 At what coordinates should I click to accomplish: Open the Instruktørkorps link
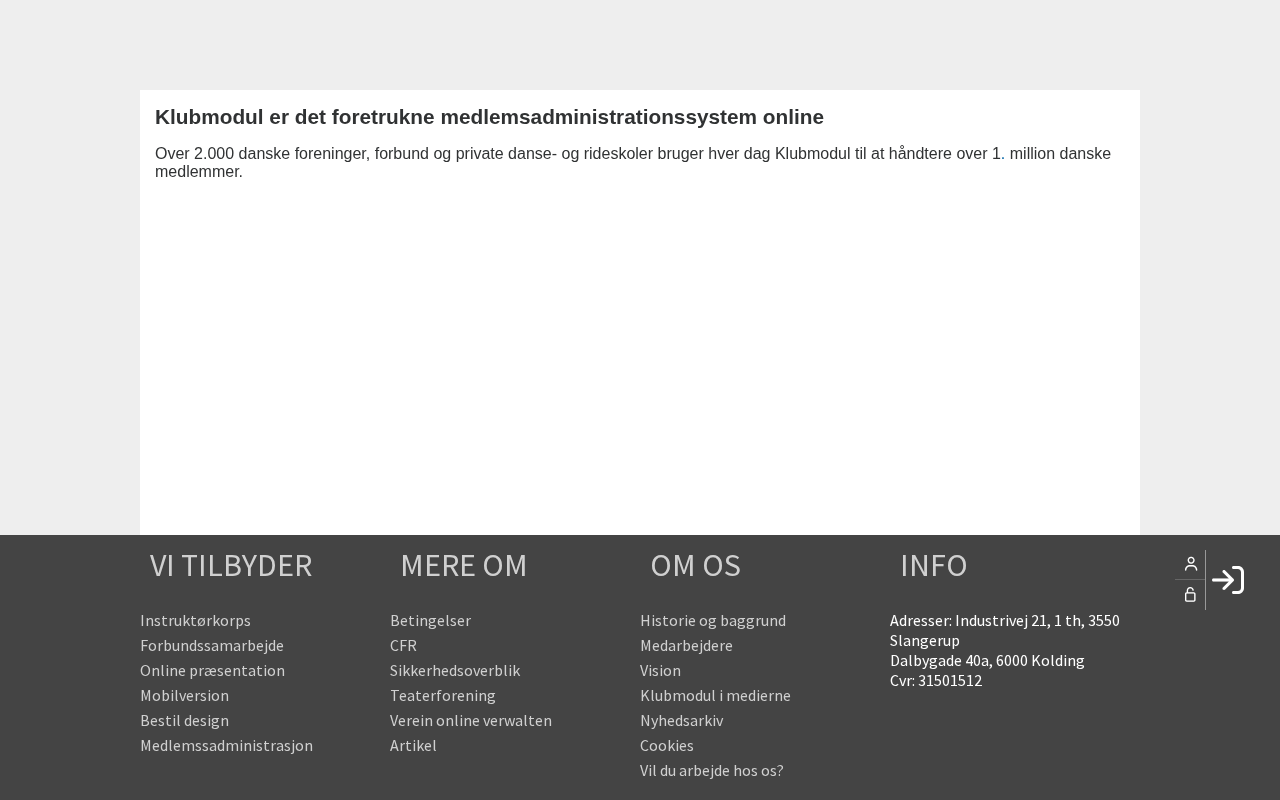195,620
